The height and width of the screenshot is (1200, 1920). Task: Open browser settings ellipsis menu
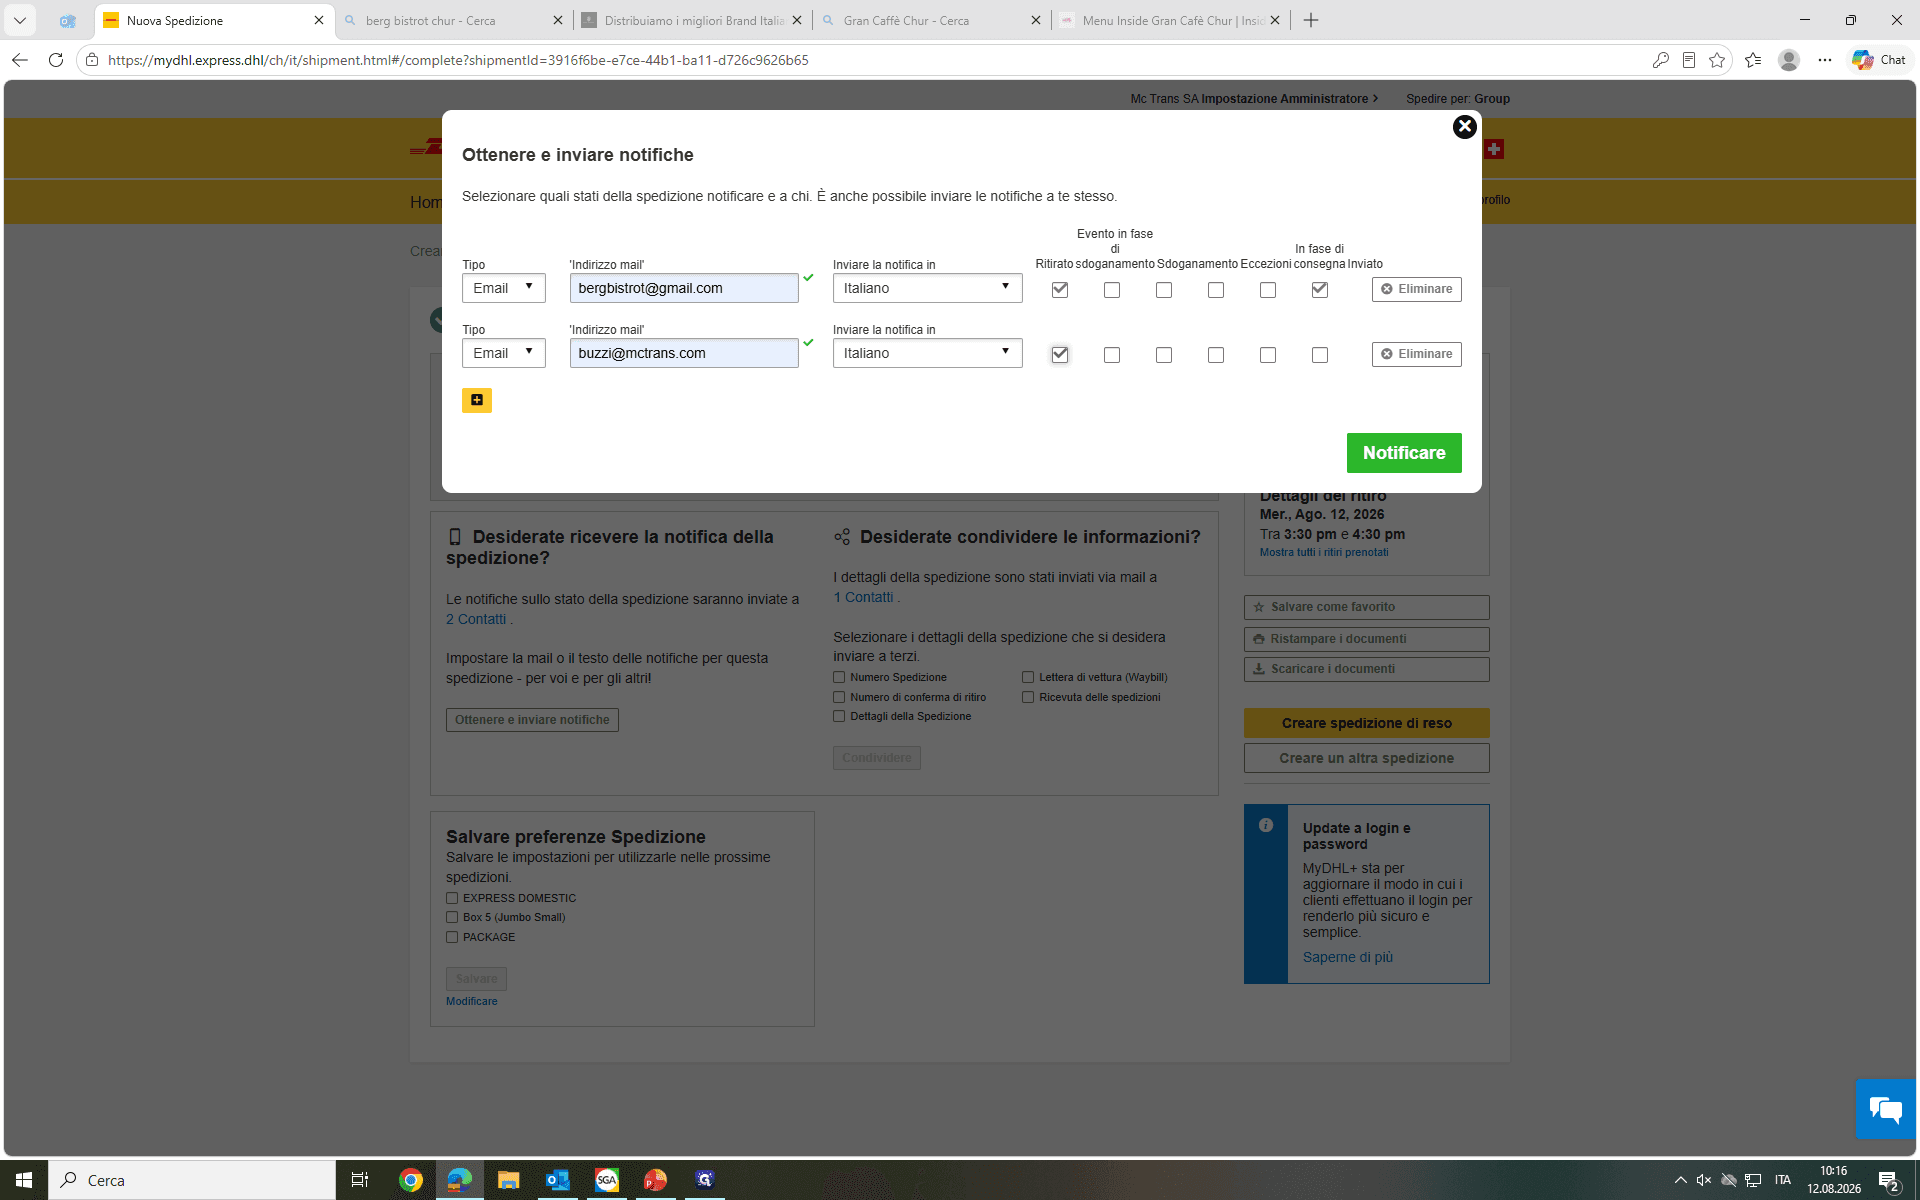click(1825, 60)
